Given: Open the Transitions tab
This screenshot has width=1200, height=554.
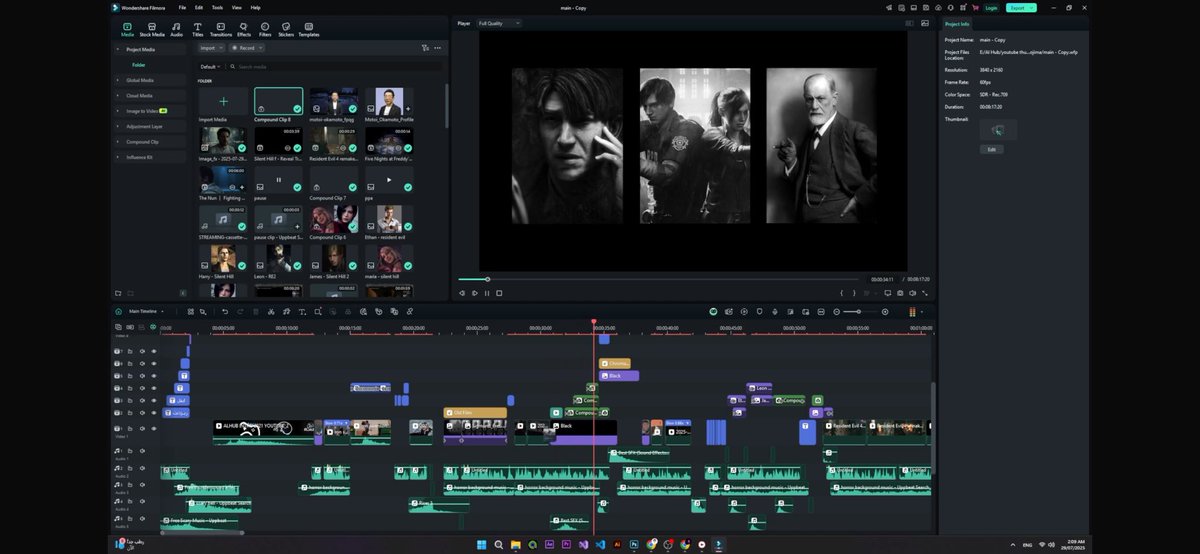Looking at the screenshot, I should pyautogui.click(x=221, y=30).
